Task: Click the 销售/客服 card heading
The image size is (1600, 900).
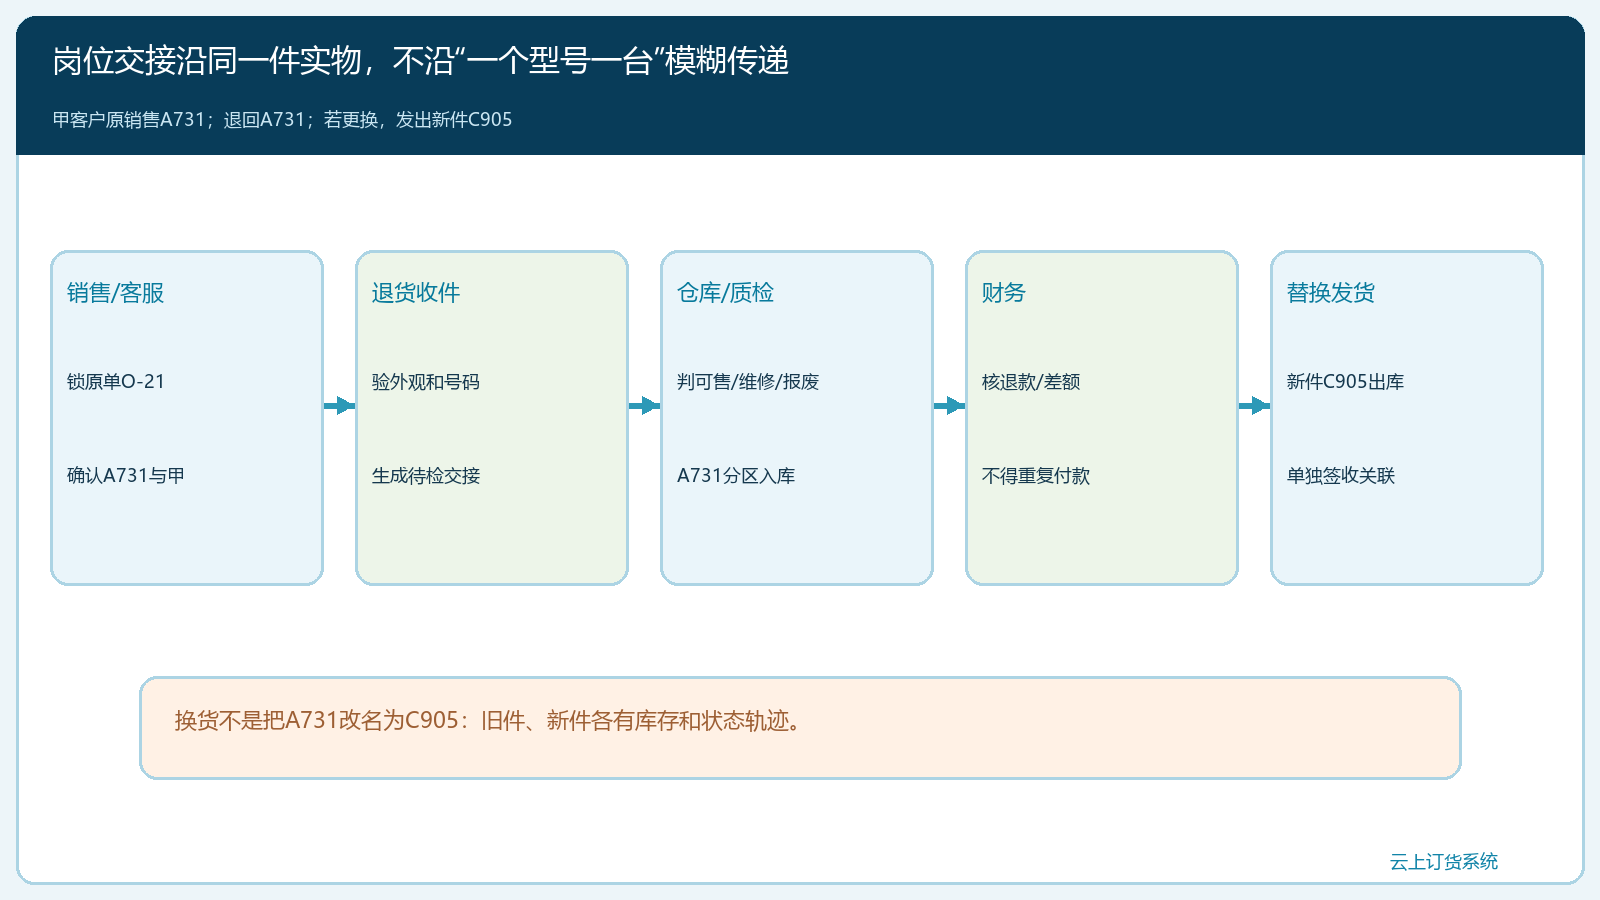Action: coord(115,293)
